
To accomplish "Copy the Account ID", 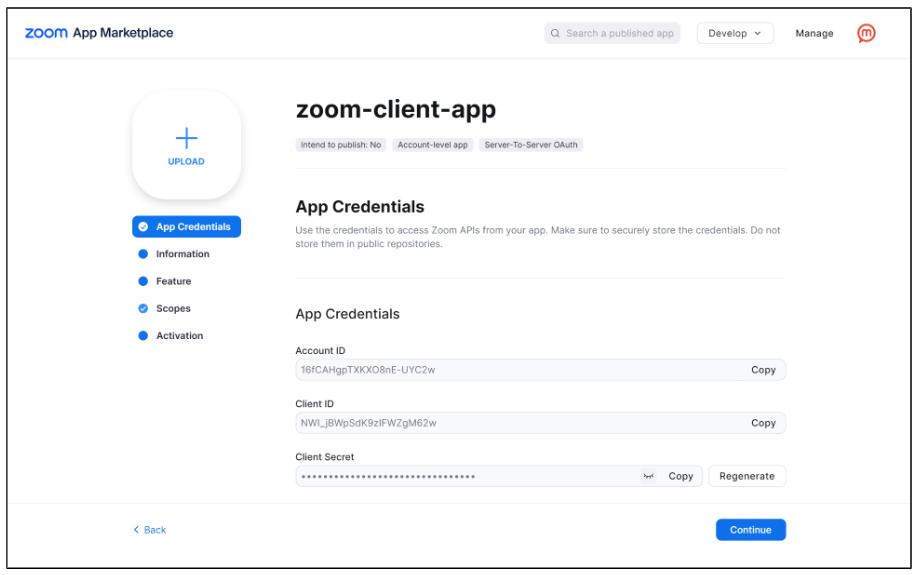I will tap(763, 370).
